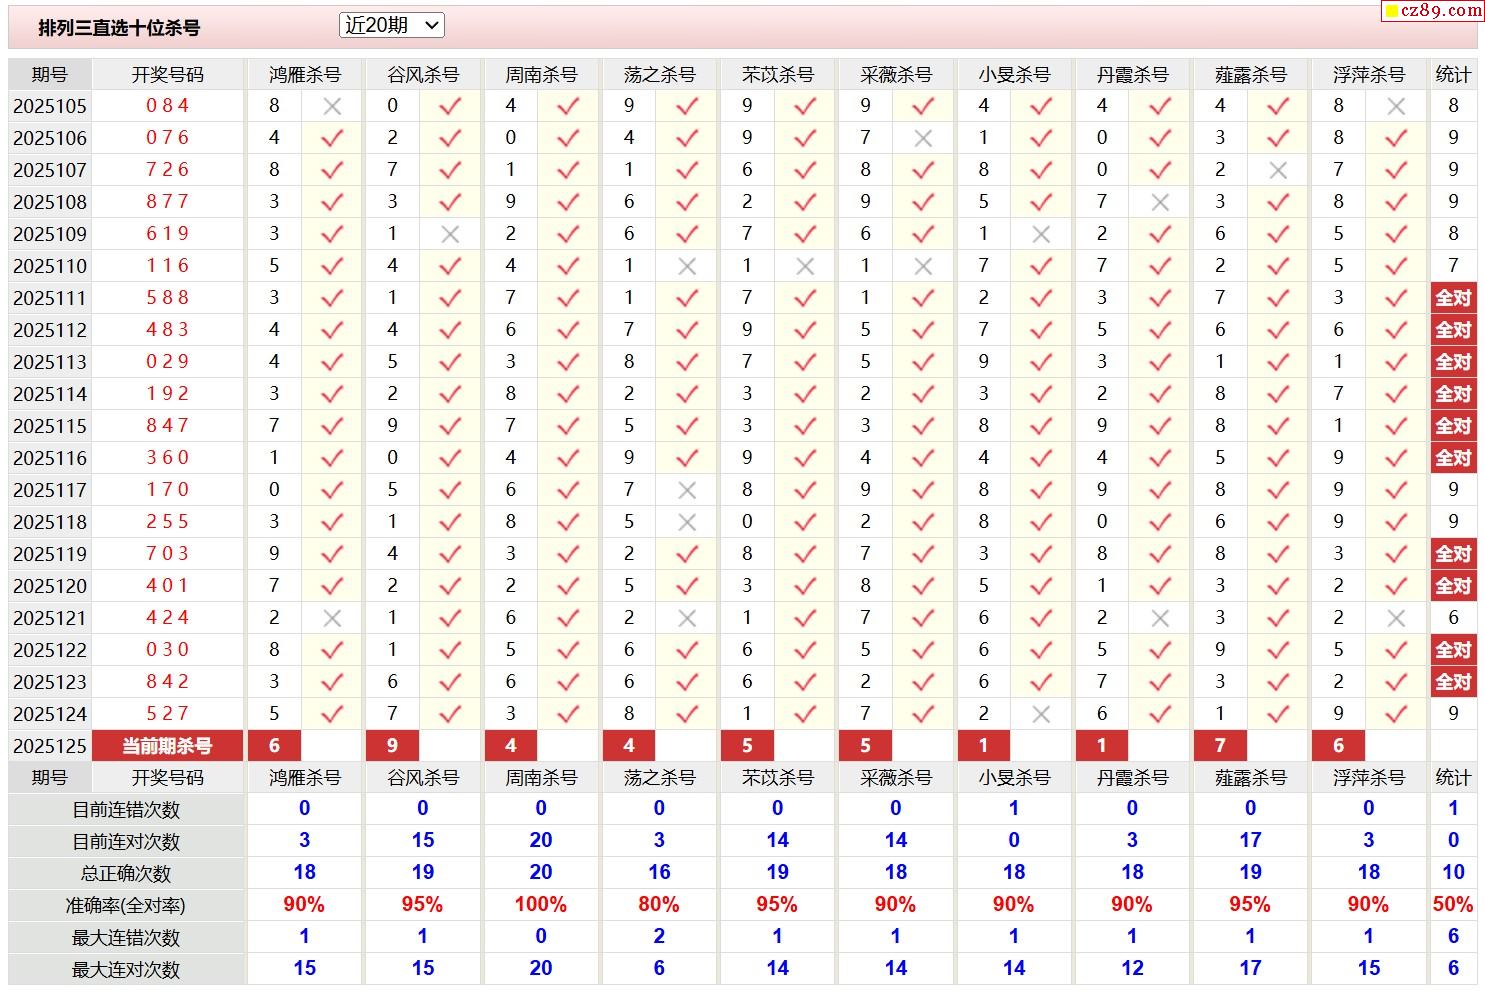Screen dimensions: 1485x994
Task: Click the 全对 badge for period 2025114
Action: pos(1453,394)
